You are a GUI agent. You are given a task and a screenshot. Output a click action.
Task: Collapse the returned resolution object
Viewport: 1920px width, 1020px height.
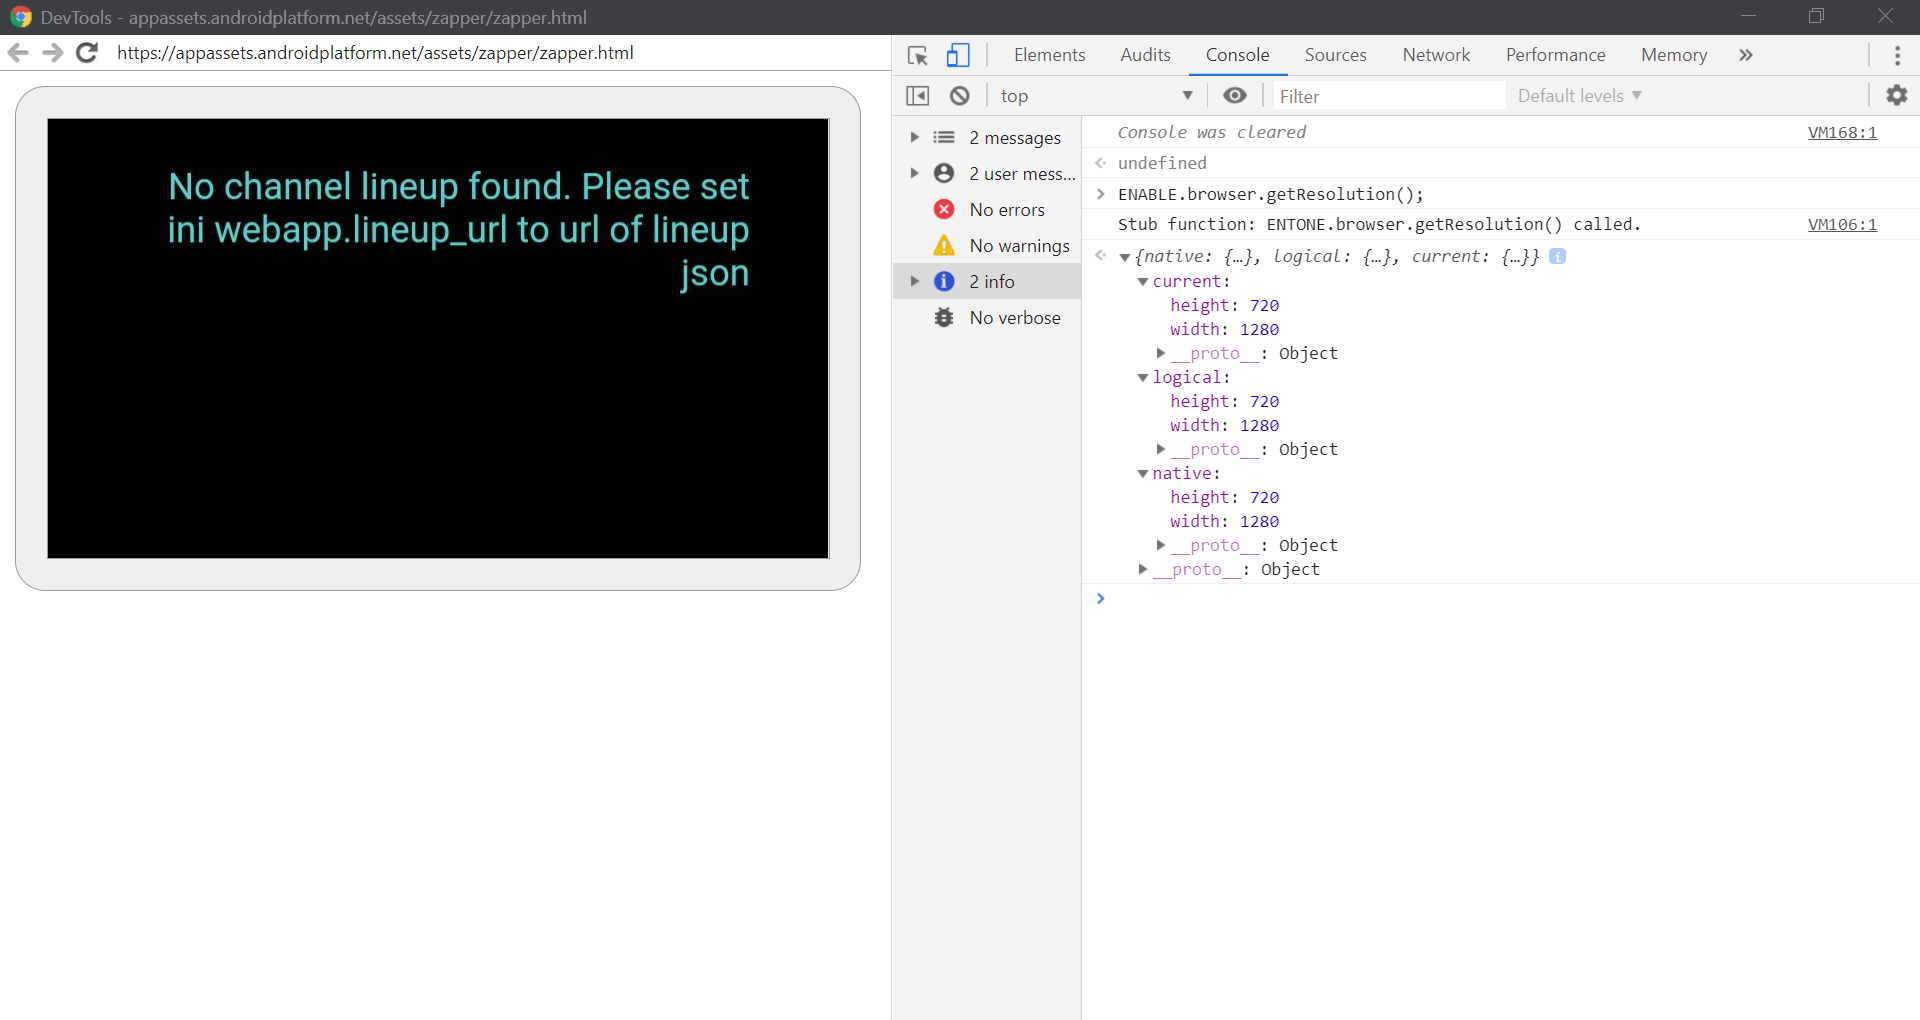tap(1125, 257)
